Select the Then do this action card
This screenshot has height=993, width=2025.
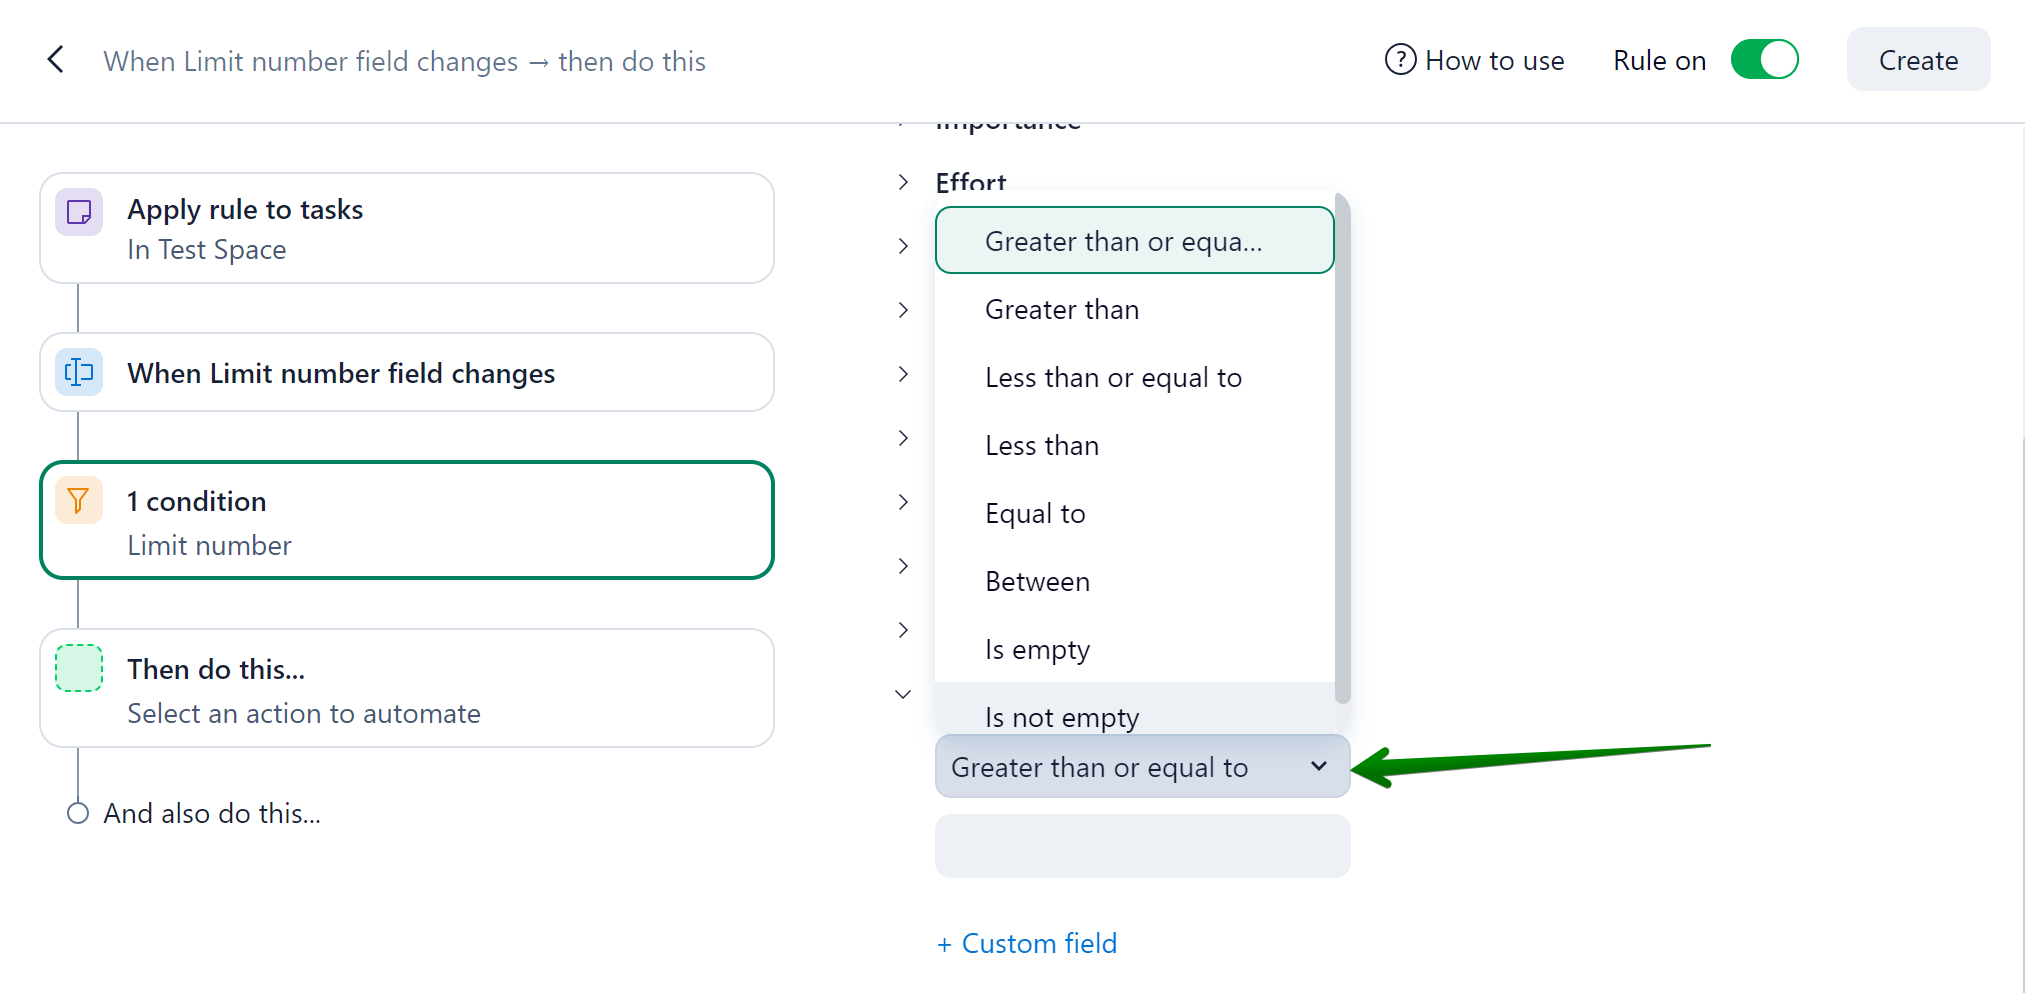[x=406, y=688]
